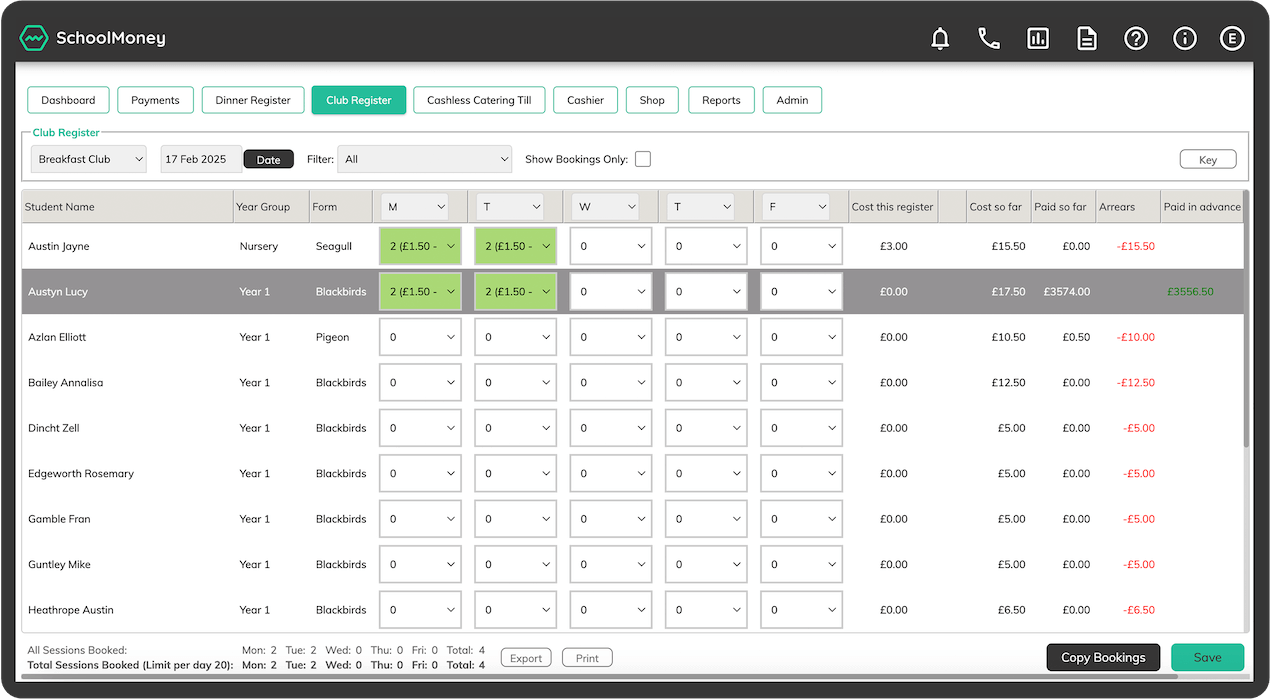Go to the Reports tab
1271x700 pixels.
coord(721,100)
